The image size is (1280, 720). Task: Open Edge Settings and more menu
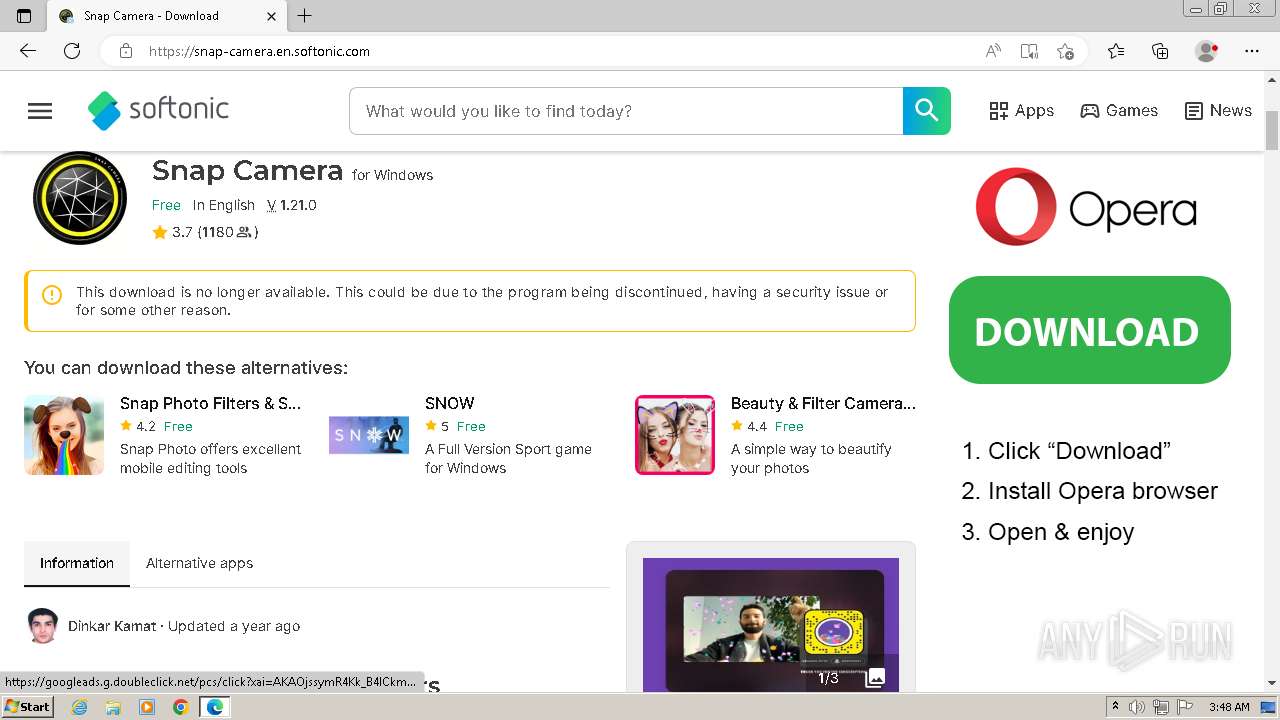(1252, 51)
